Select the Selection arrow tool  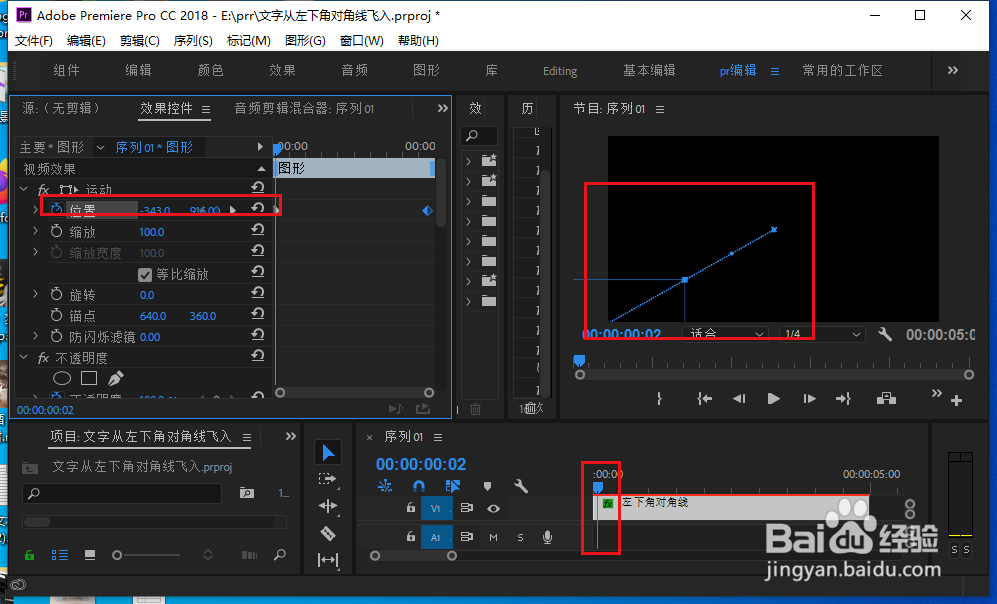click(328, 453)
